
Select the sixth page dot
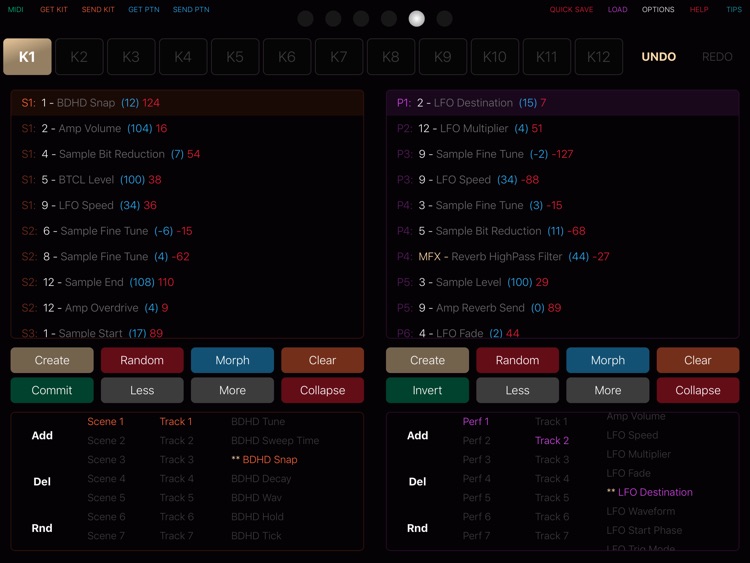pyautogui.click(x=444, y=19)
